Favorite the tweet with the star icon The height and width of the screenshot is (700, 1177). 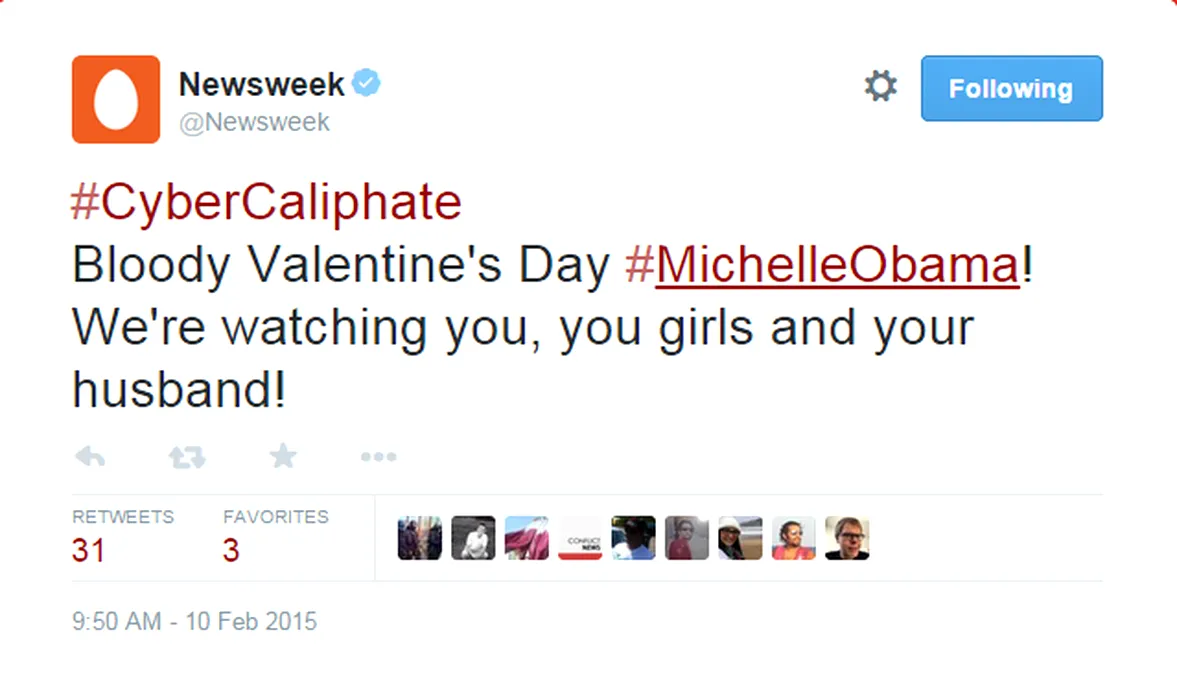click(x=283, y=457)
